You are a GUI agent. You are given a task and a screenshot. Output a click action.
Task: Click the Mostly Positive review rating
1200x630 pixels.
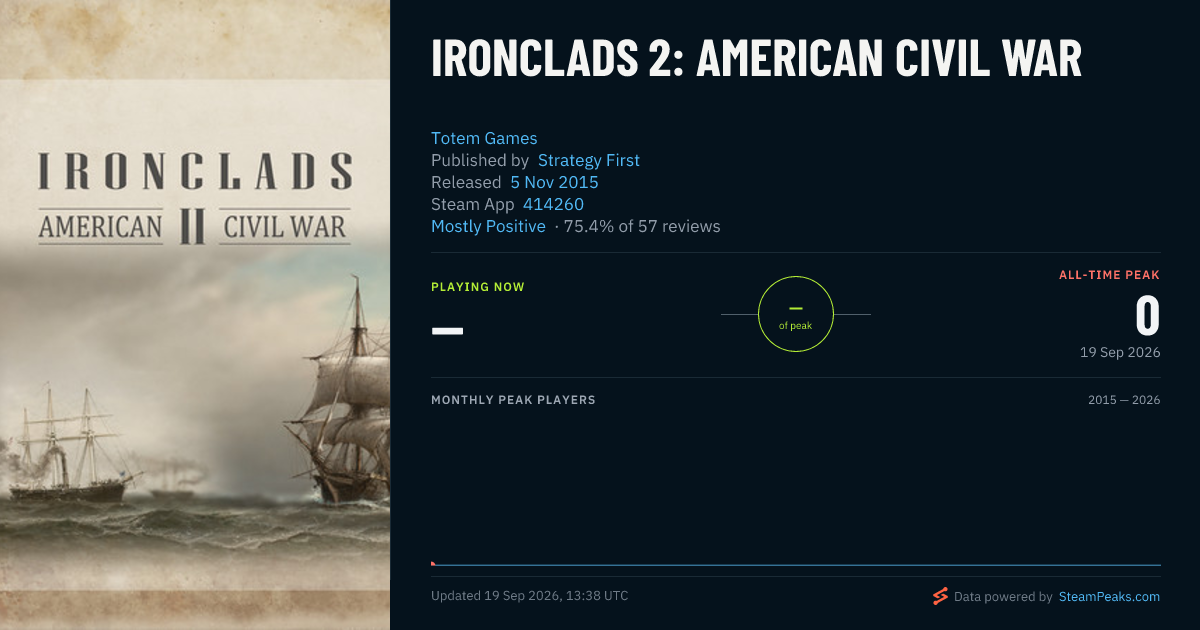point(488,226)
